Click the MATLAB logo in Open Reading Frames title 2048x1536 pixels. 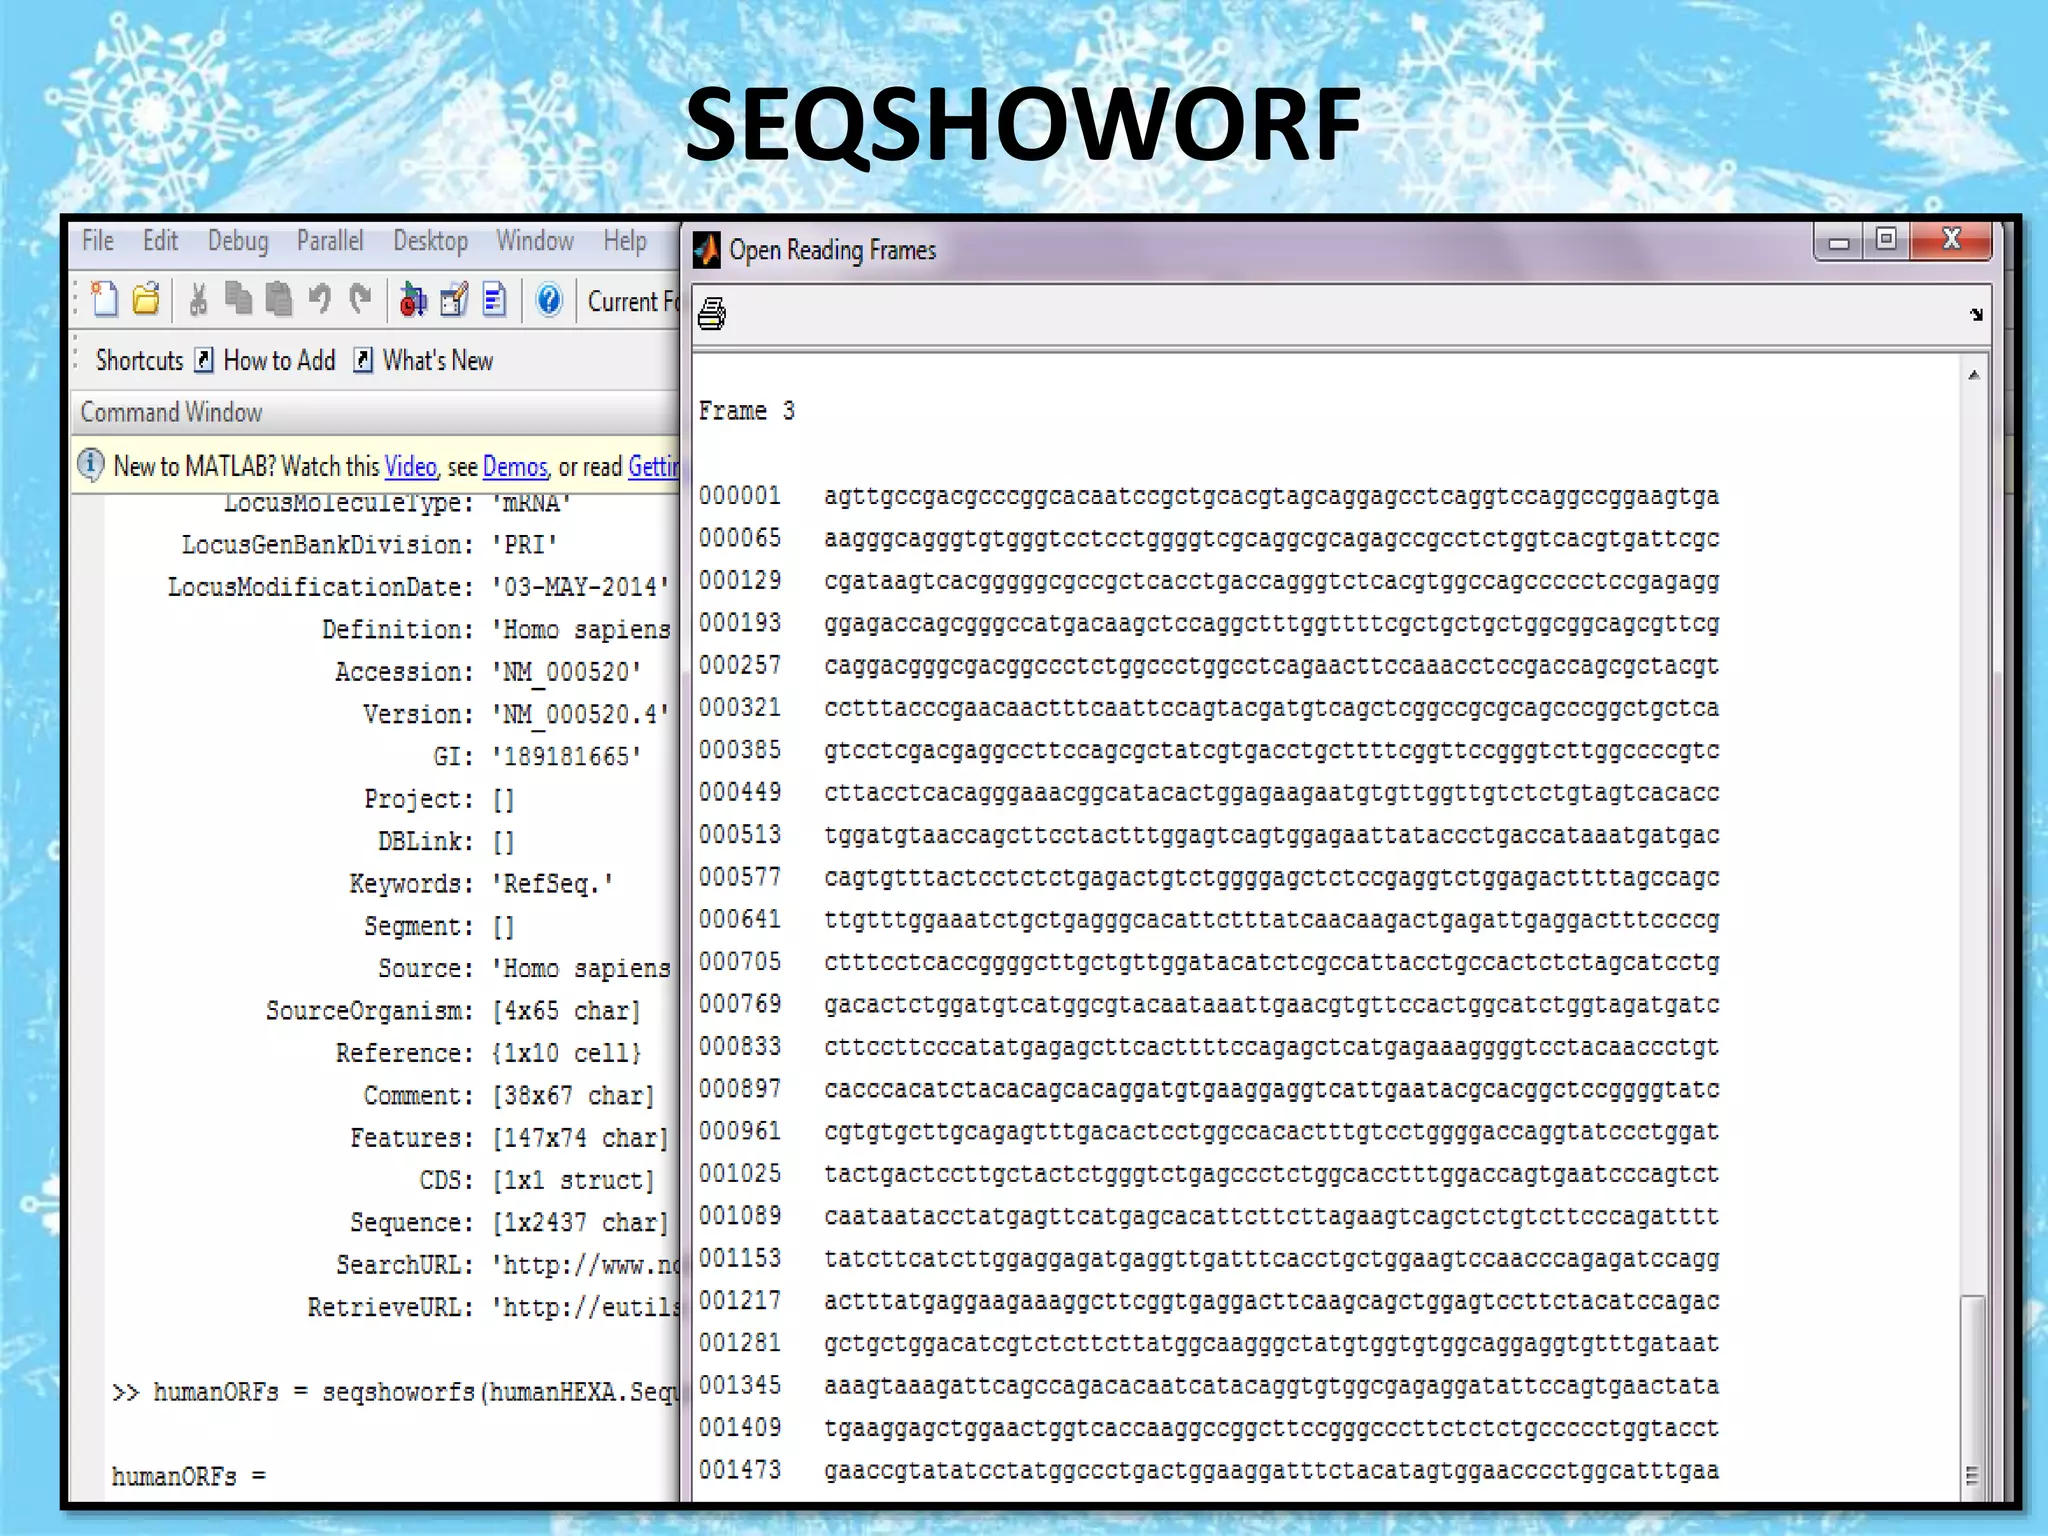point(707,250)
